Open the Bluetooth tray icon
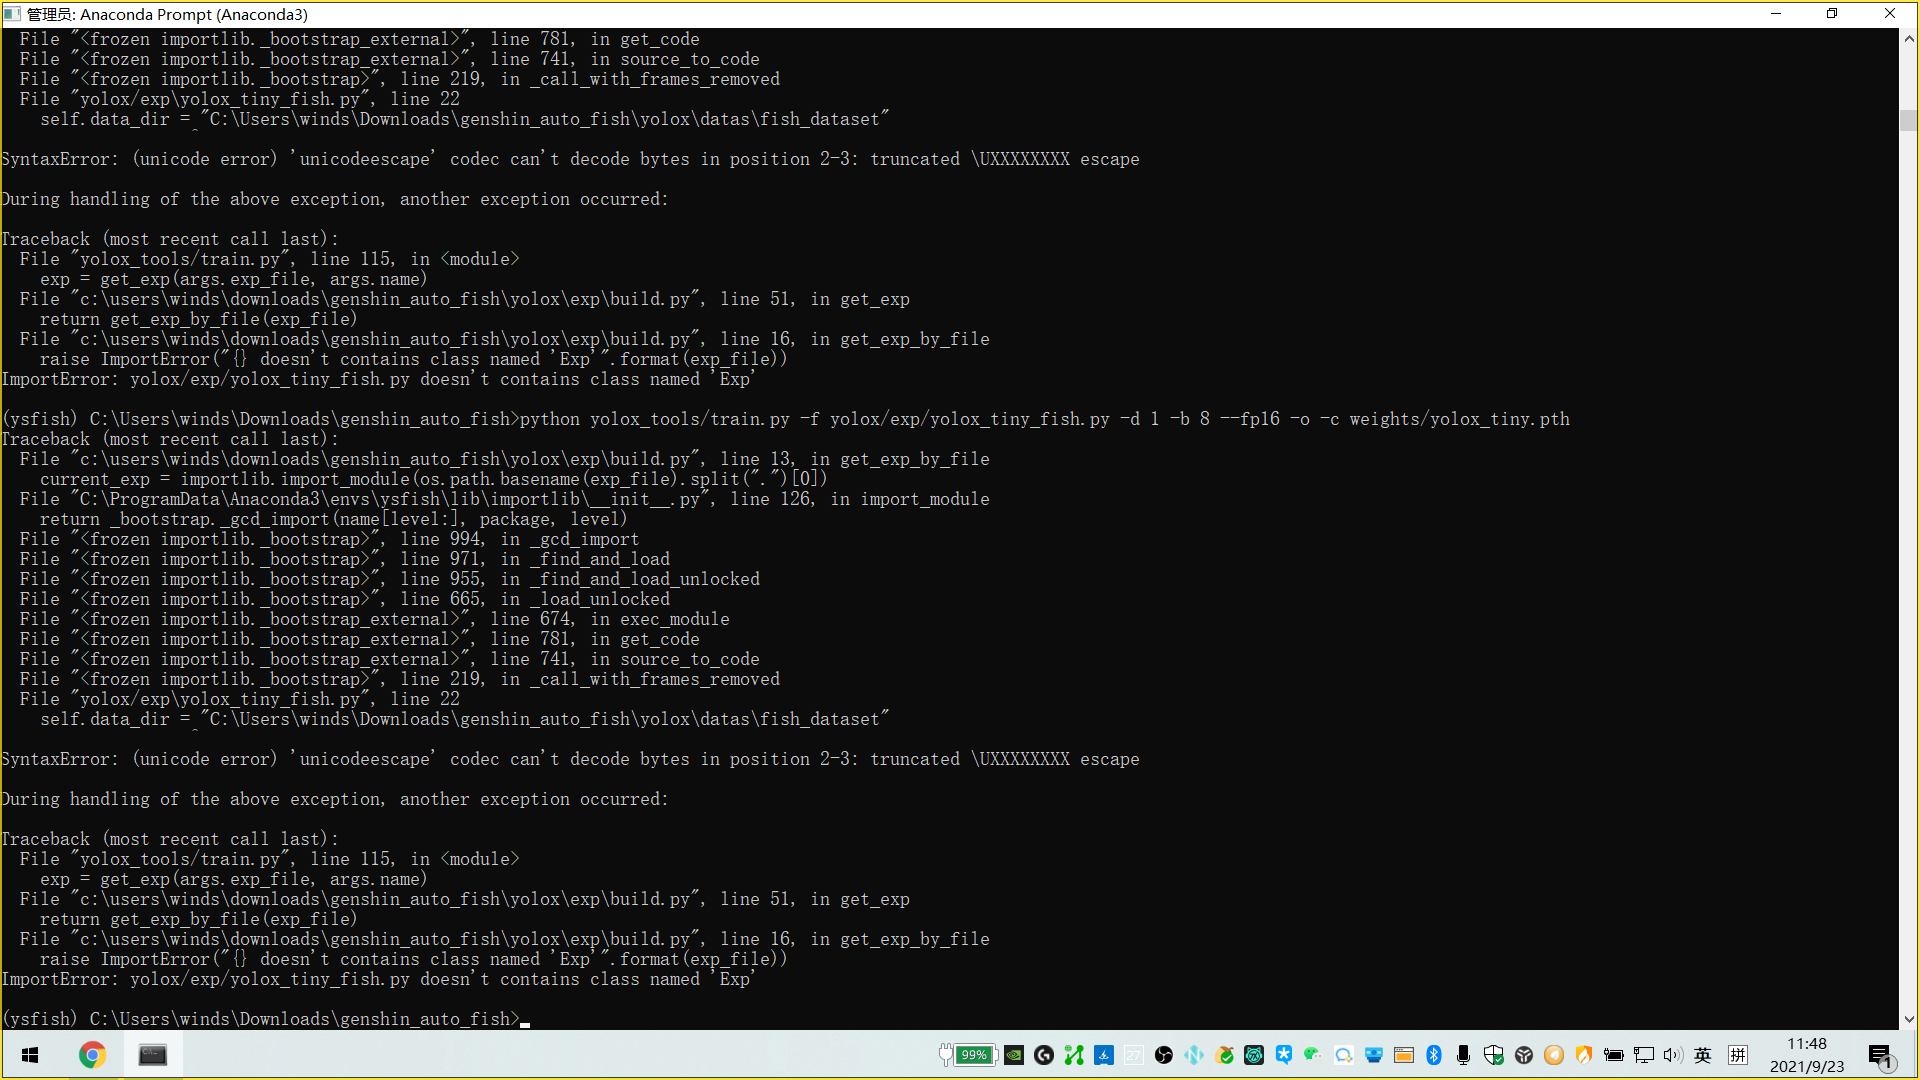 tap(1434, 1055)
